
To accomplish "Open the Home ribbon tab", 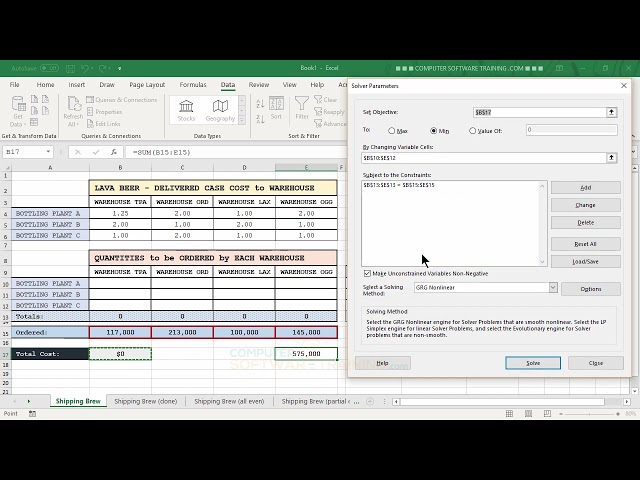I will [x=45, y=84].
